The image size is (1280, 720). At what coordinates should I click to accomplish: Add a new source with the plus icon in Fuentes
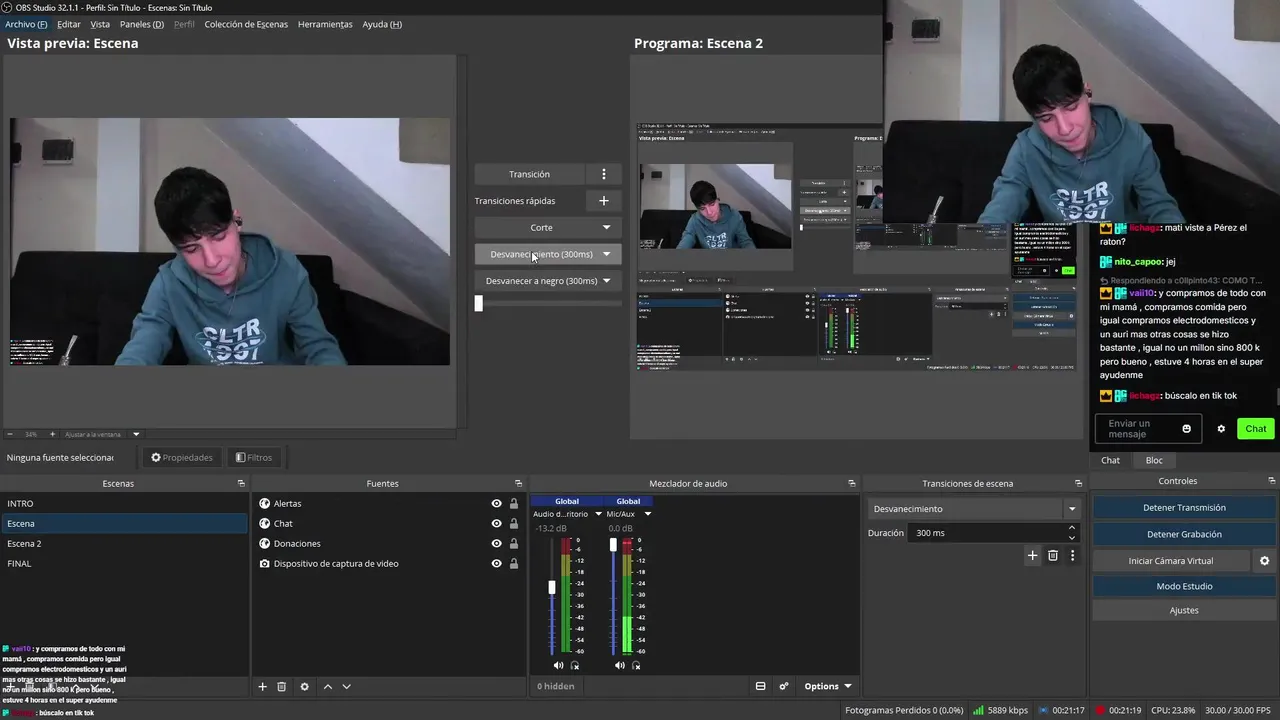click(x=263, y=687)
